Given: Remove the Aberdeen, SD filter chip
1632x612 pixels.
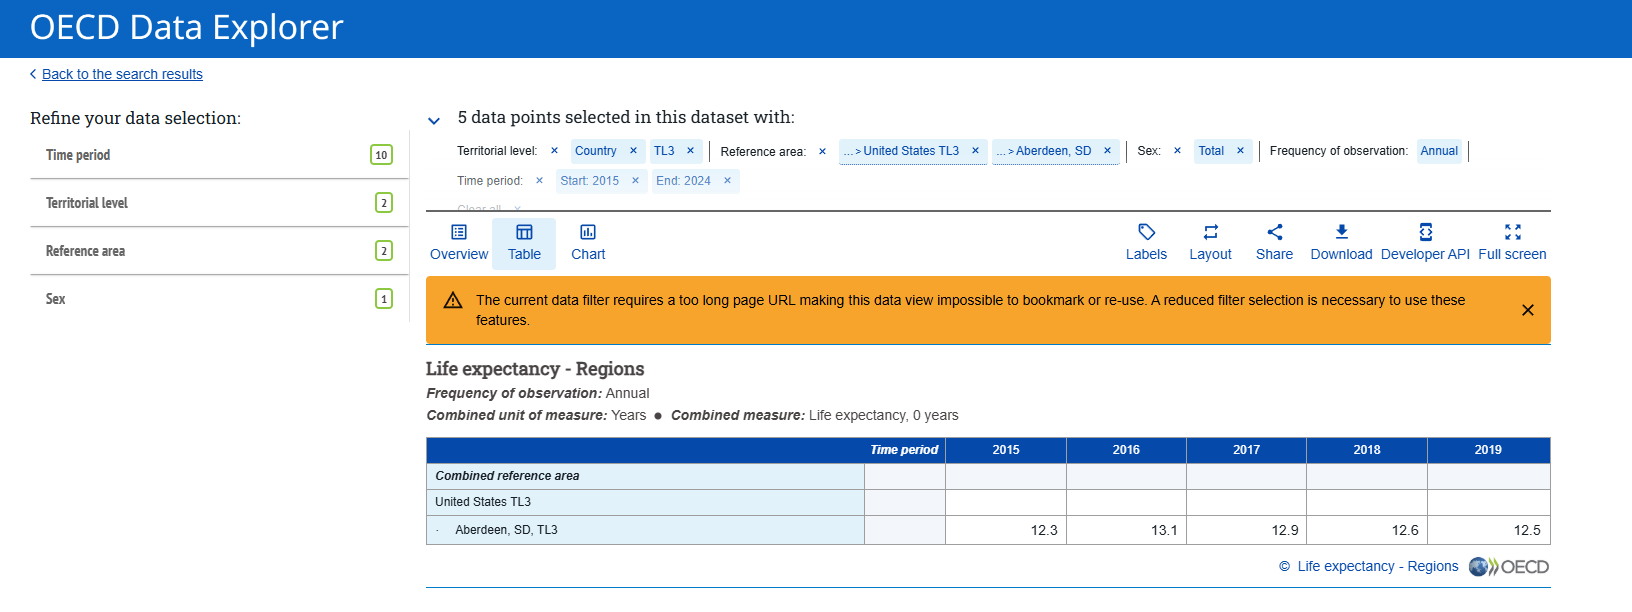Looking at the screenshot, I should pos(1107,151).
